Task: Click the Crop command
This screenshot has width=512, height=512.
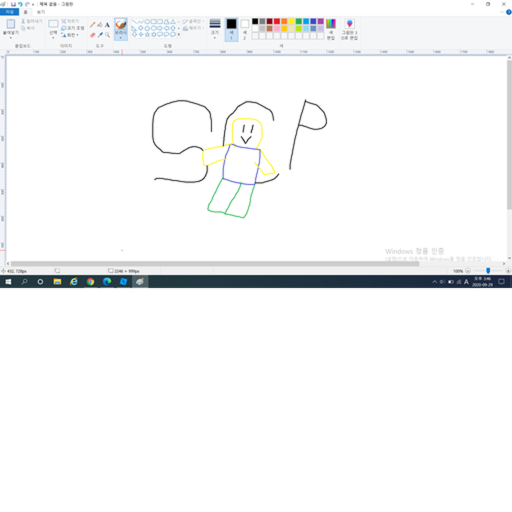Action: click(x=70, y=21)
